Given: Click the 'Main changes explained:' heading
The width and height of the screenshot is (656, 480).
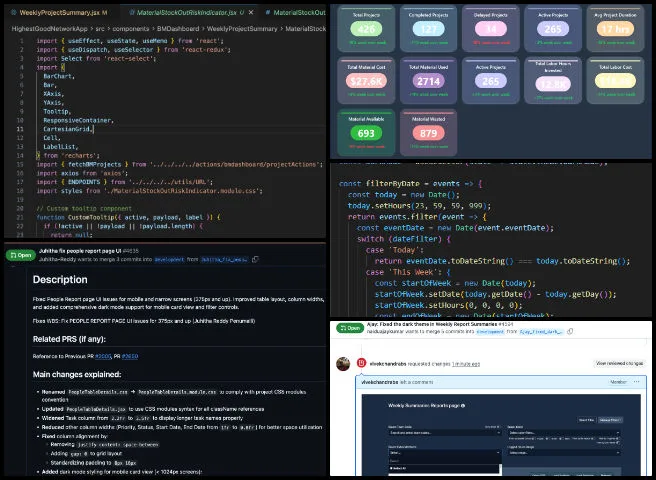Looking at the screenshot, I should point(77,374).
